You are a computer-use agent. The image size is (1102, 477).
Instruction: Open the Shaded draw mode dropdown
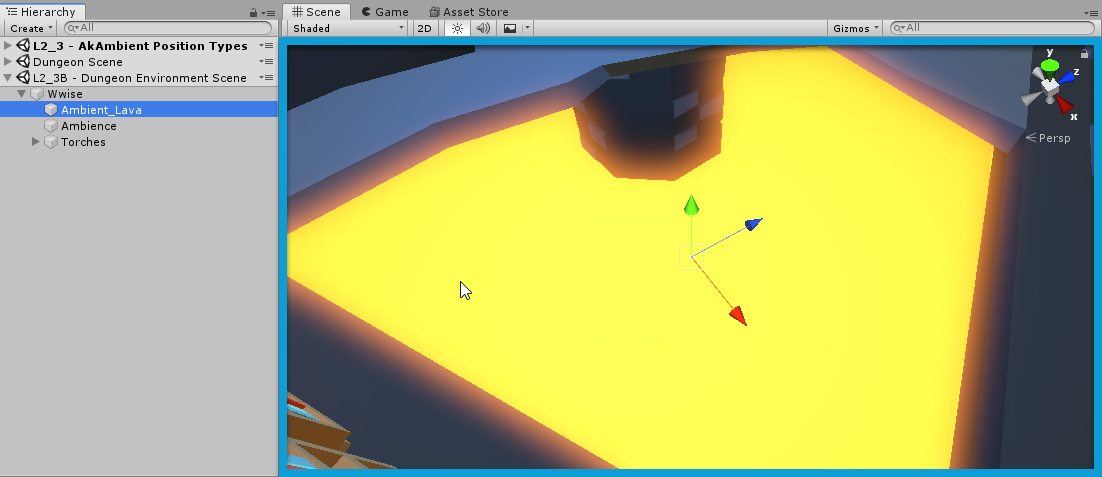point(347,28)
